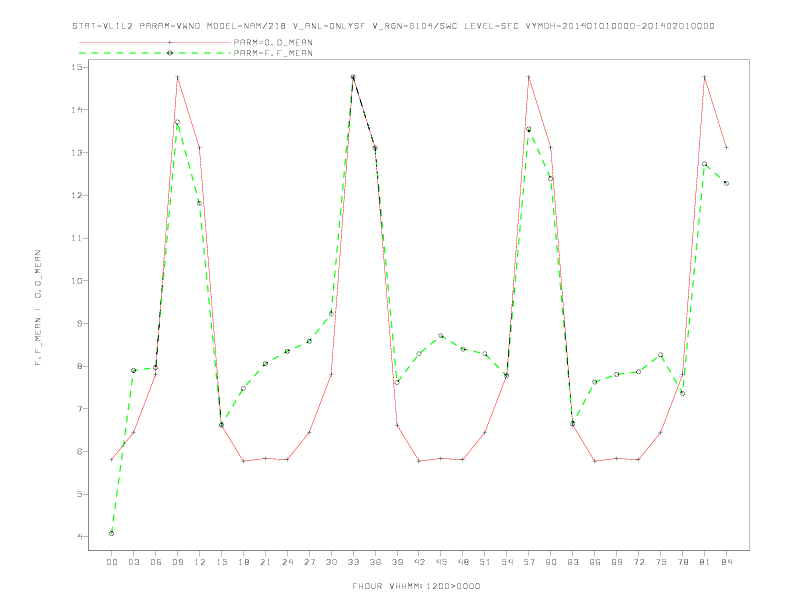
Task: Click y-axis tick label 15
Action: (x=78, y=67)
